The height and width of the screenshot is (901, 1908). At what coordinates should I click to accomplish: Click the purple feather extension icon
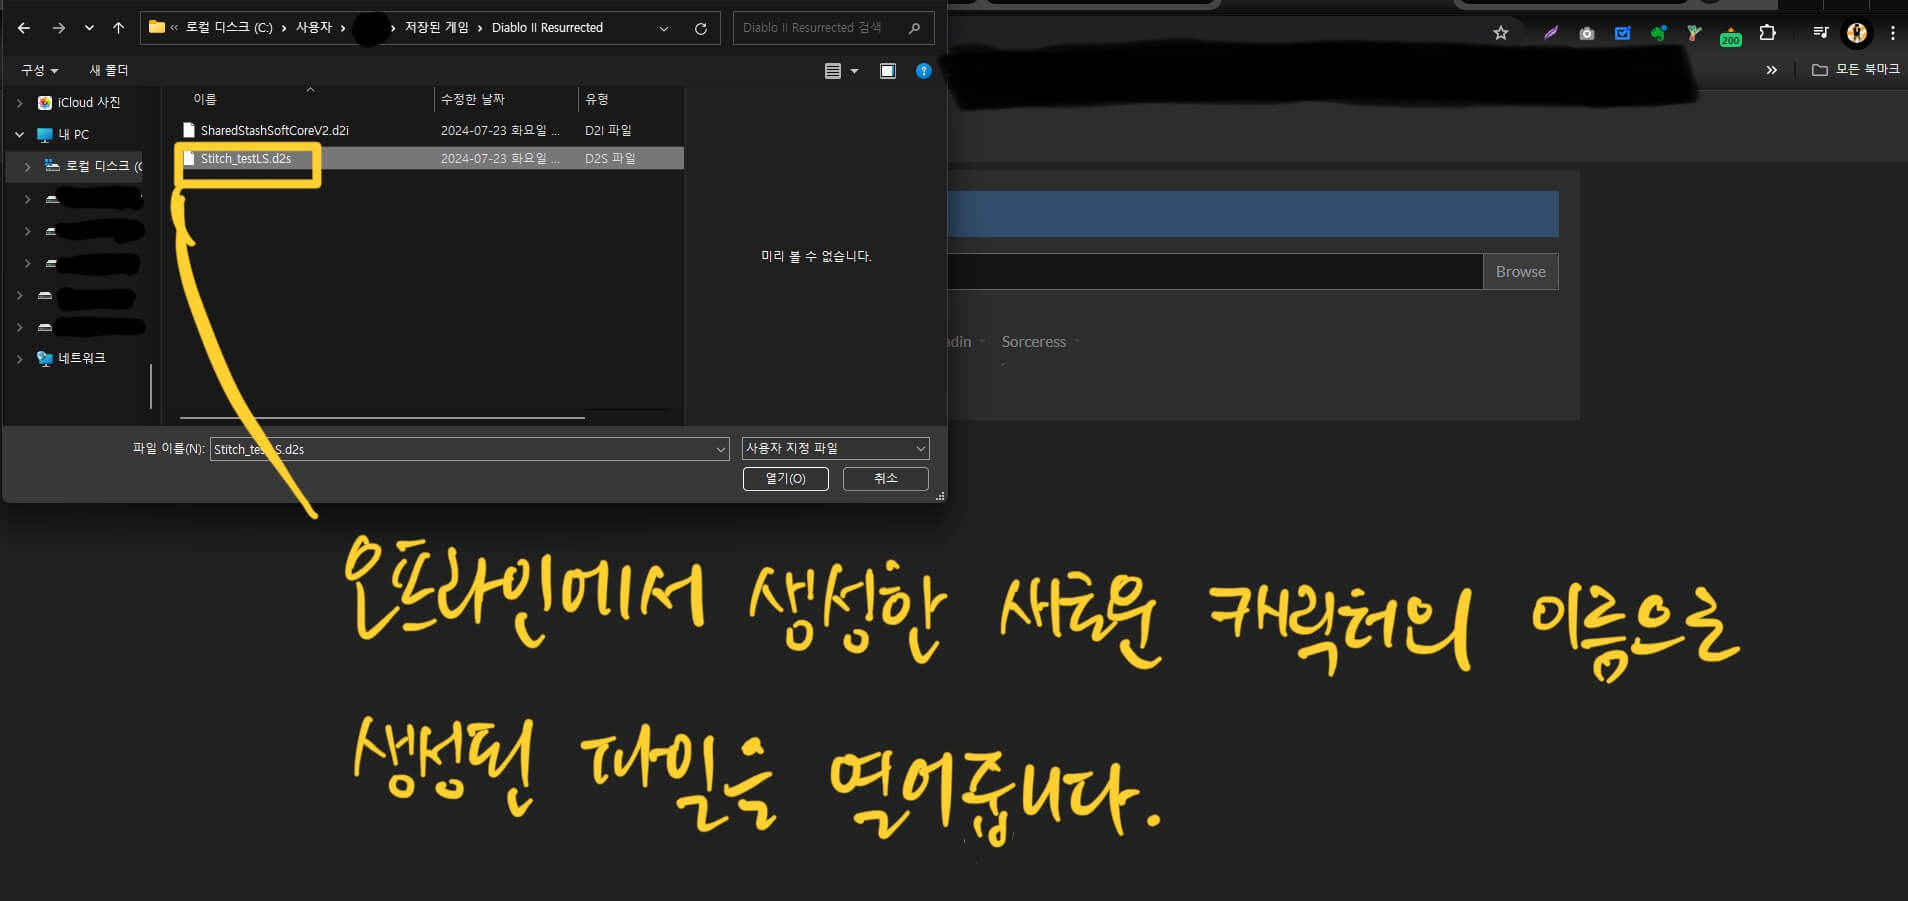click(x=1550, y=33)
